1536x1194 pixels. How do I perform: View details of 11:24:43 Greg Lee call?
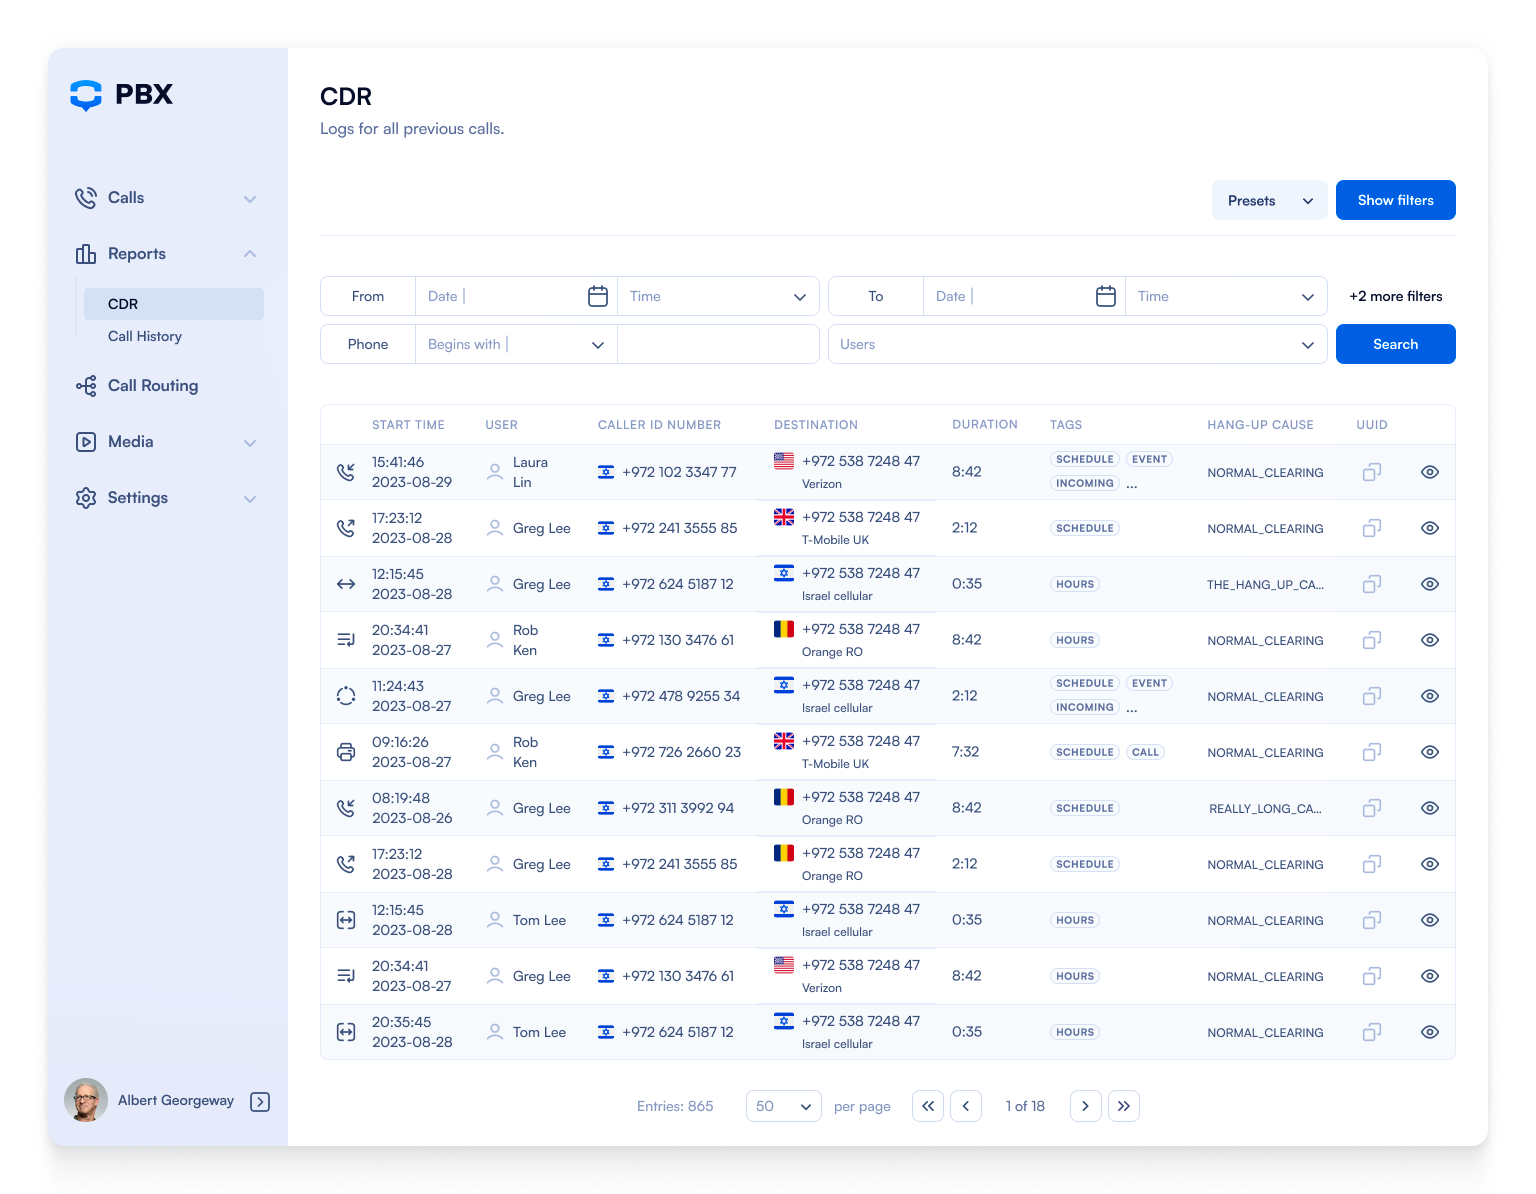[1430, 696]
